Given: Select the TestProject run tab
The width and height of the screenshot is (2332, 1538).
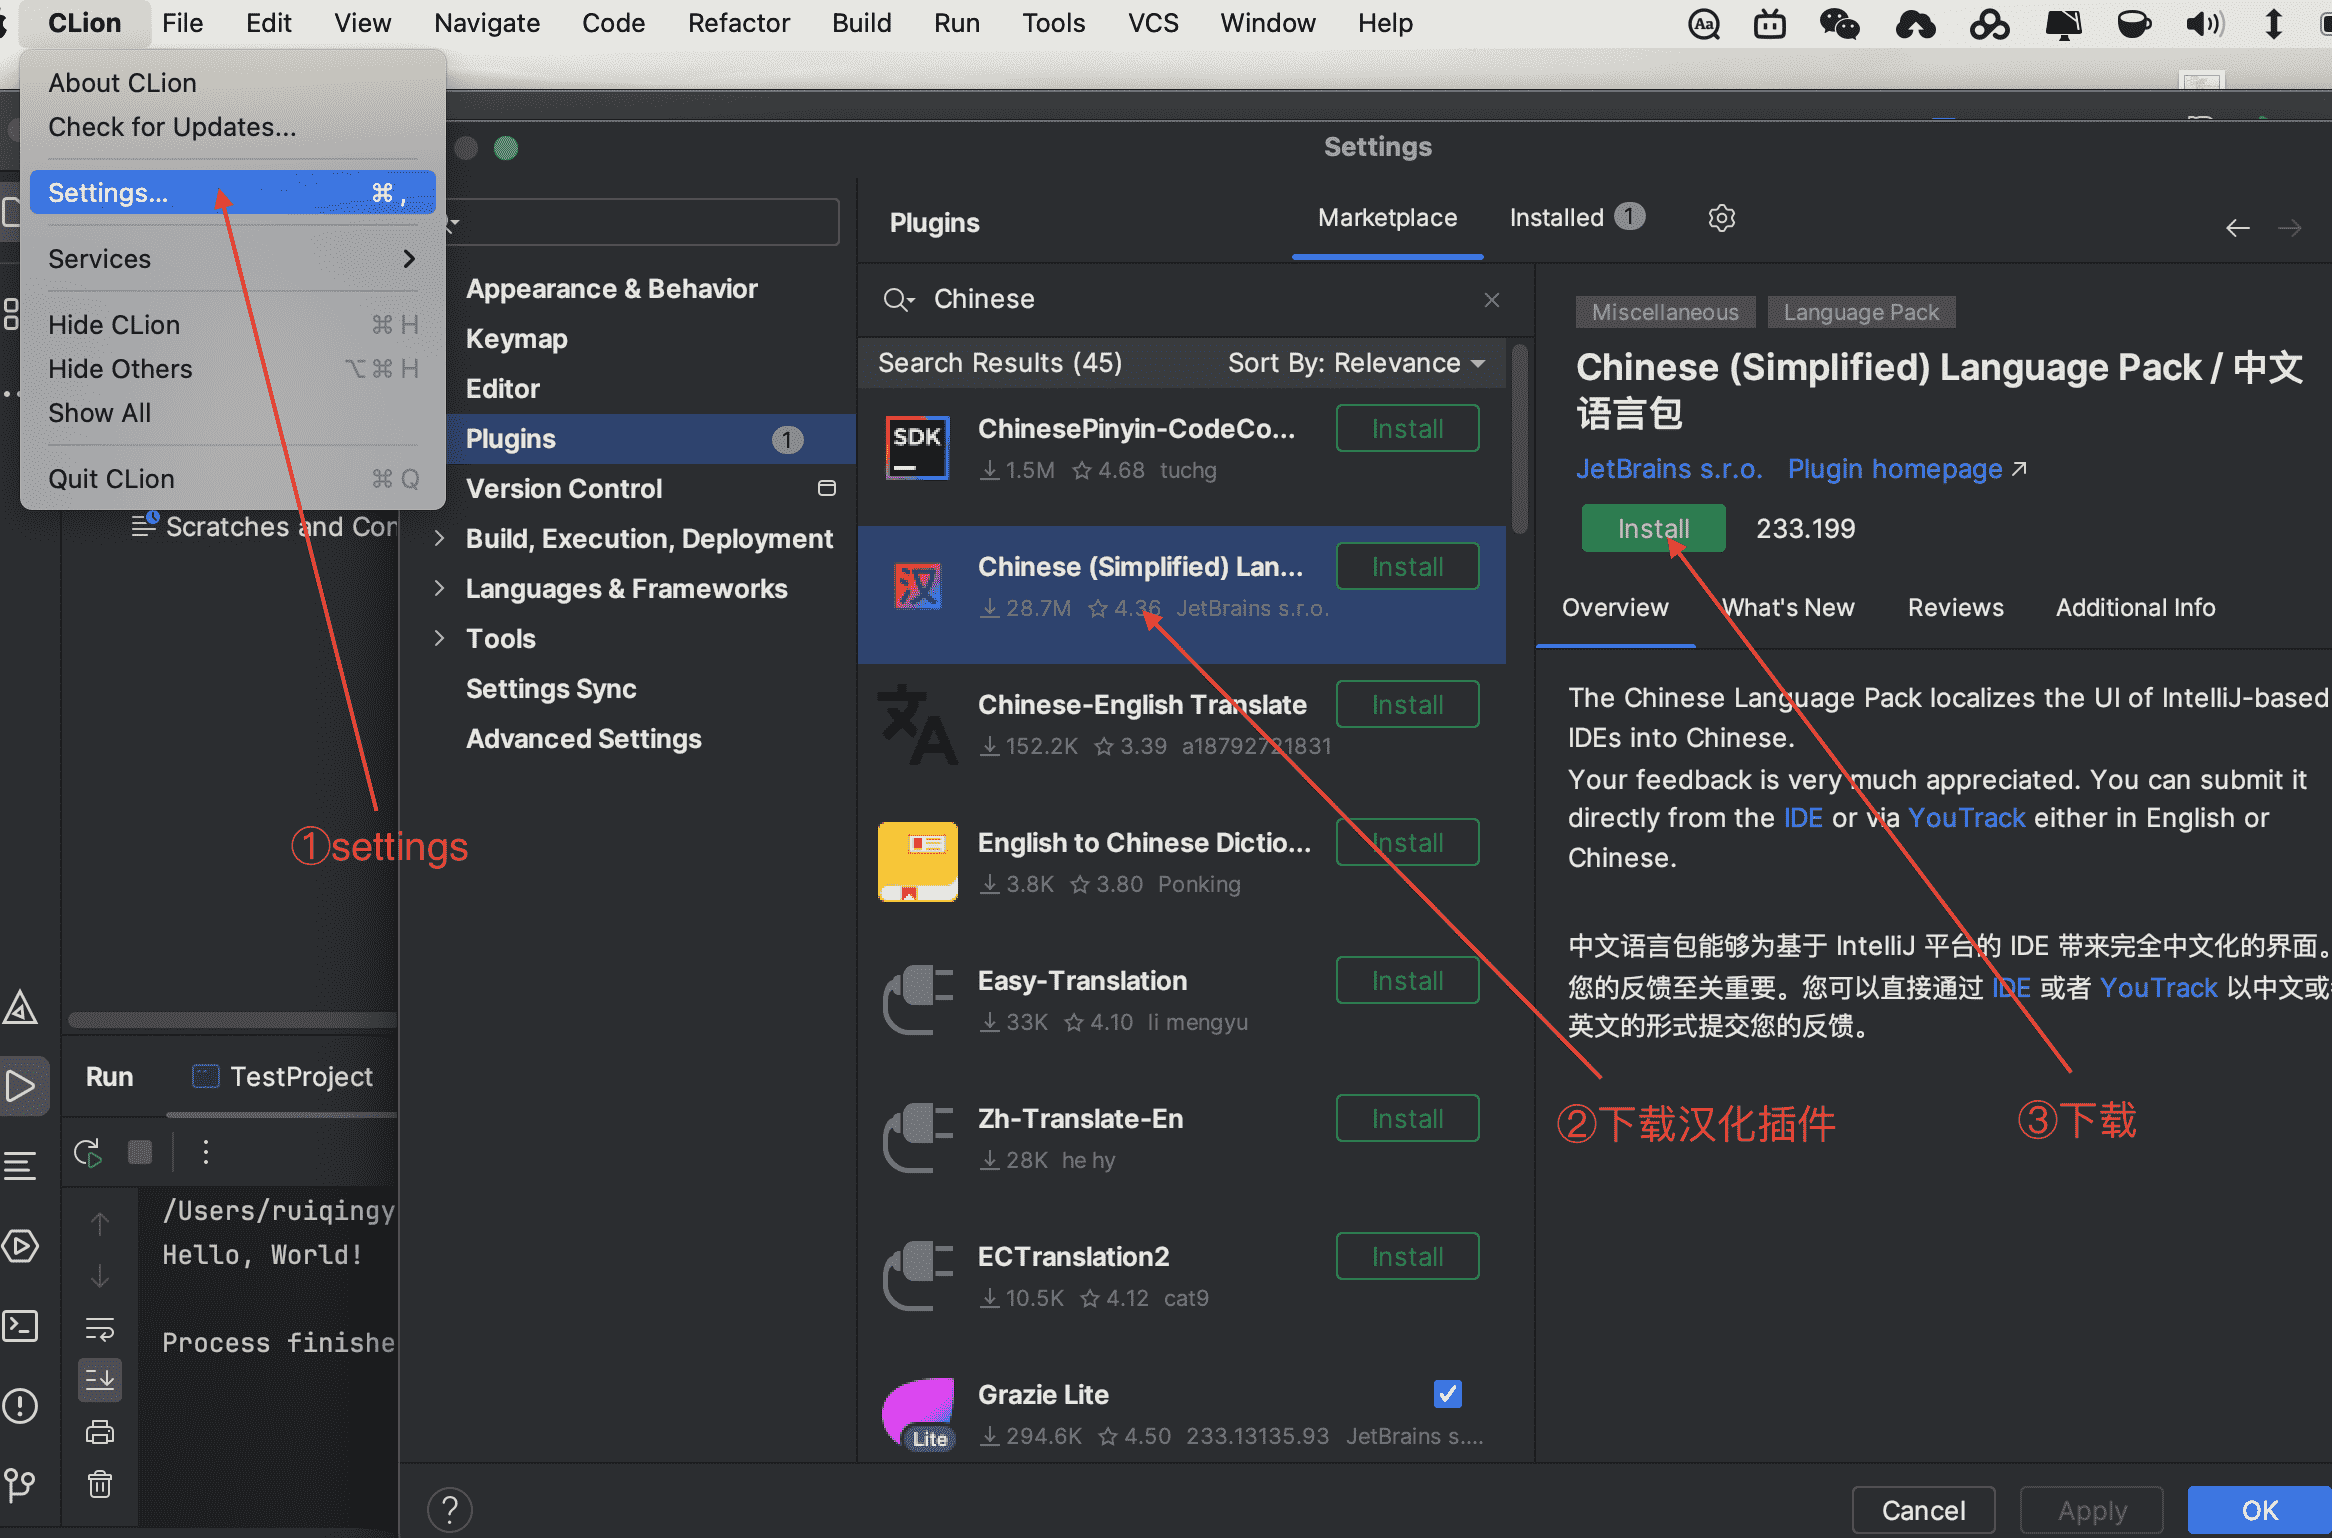Looking at the screenshot, I should click(282, 1077).
